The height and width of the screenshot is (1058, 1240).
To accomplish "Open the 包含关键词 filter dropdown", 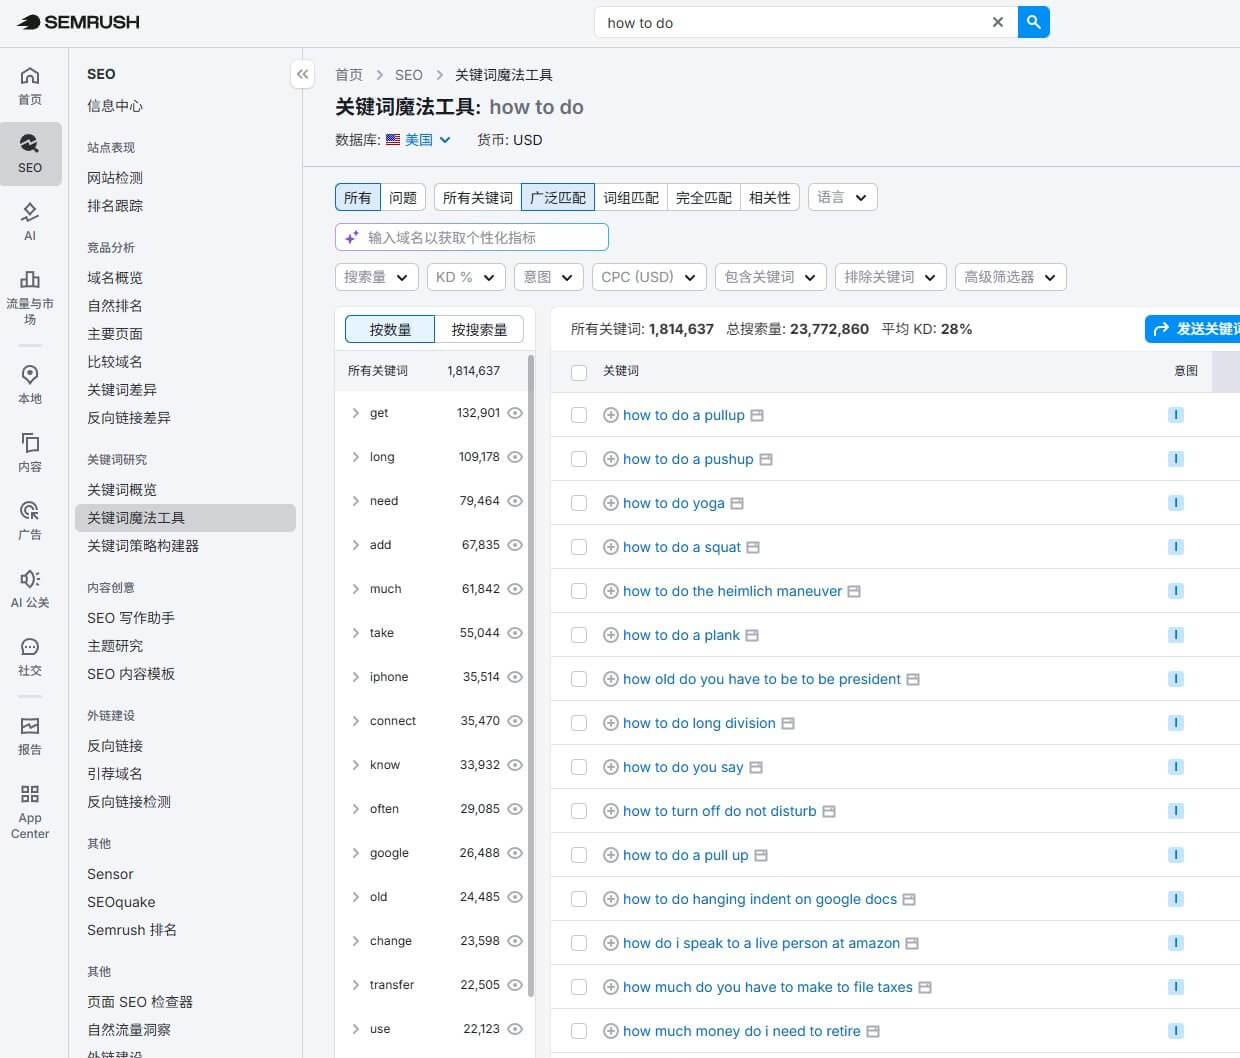I will 771,277.
